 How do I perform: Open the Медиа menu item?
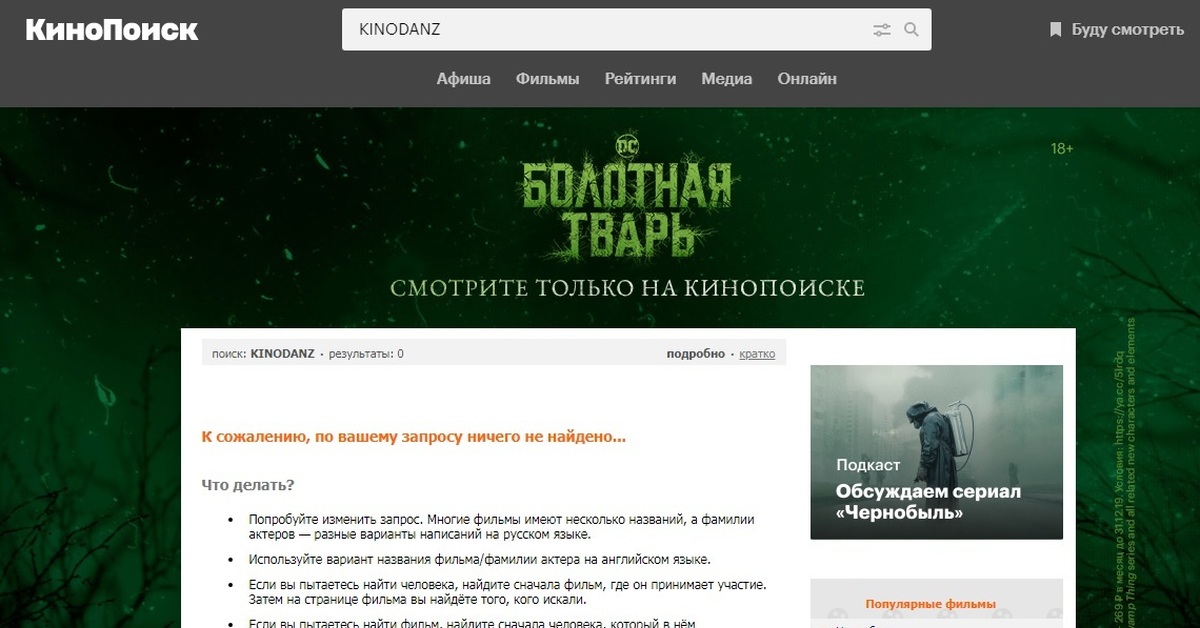[x=727, y=79]
